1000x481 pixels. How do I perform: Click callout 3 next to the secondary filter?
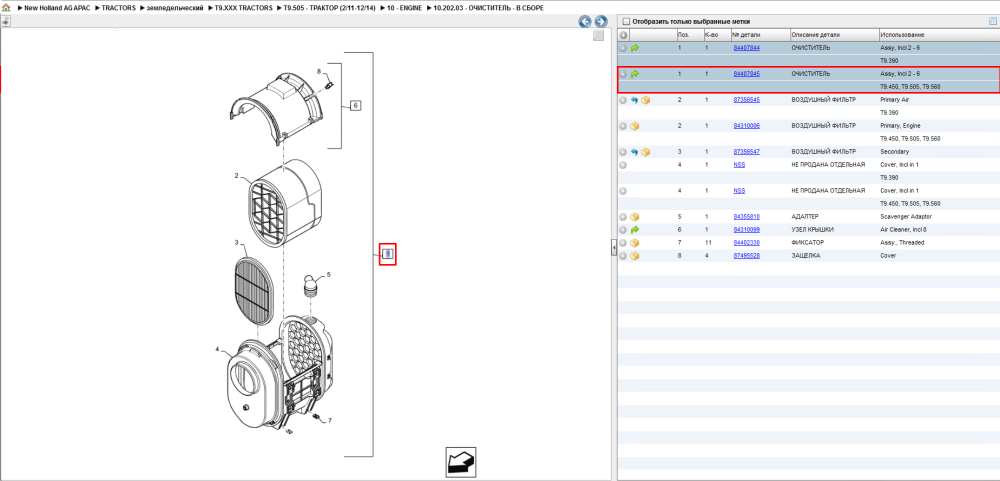pos(236,243)
